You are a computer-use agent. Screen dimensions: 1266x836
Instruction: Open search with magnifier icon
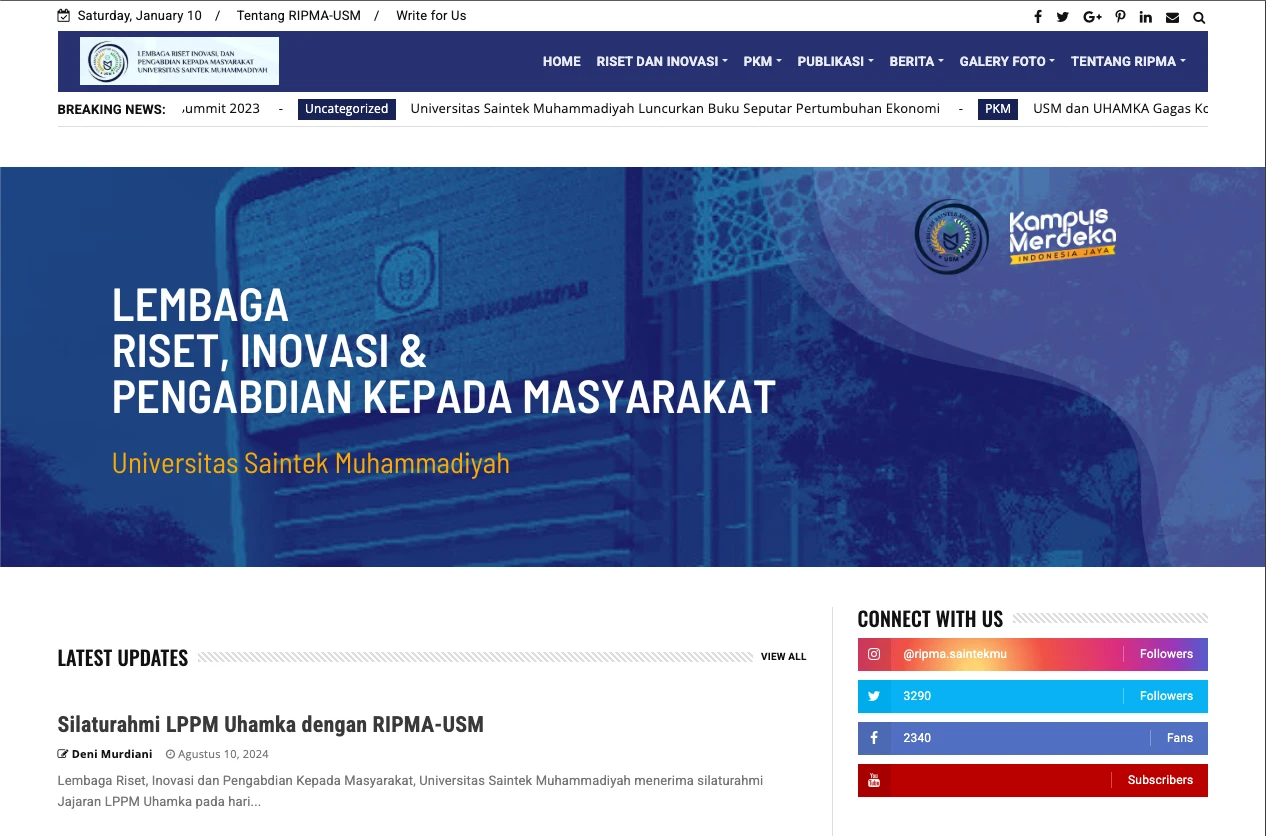1199,17
